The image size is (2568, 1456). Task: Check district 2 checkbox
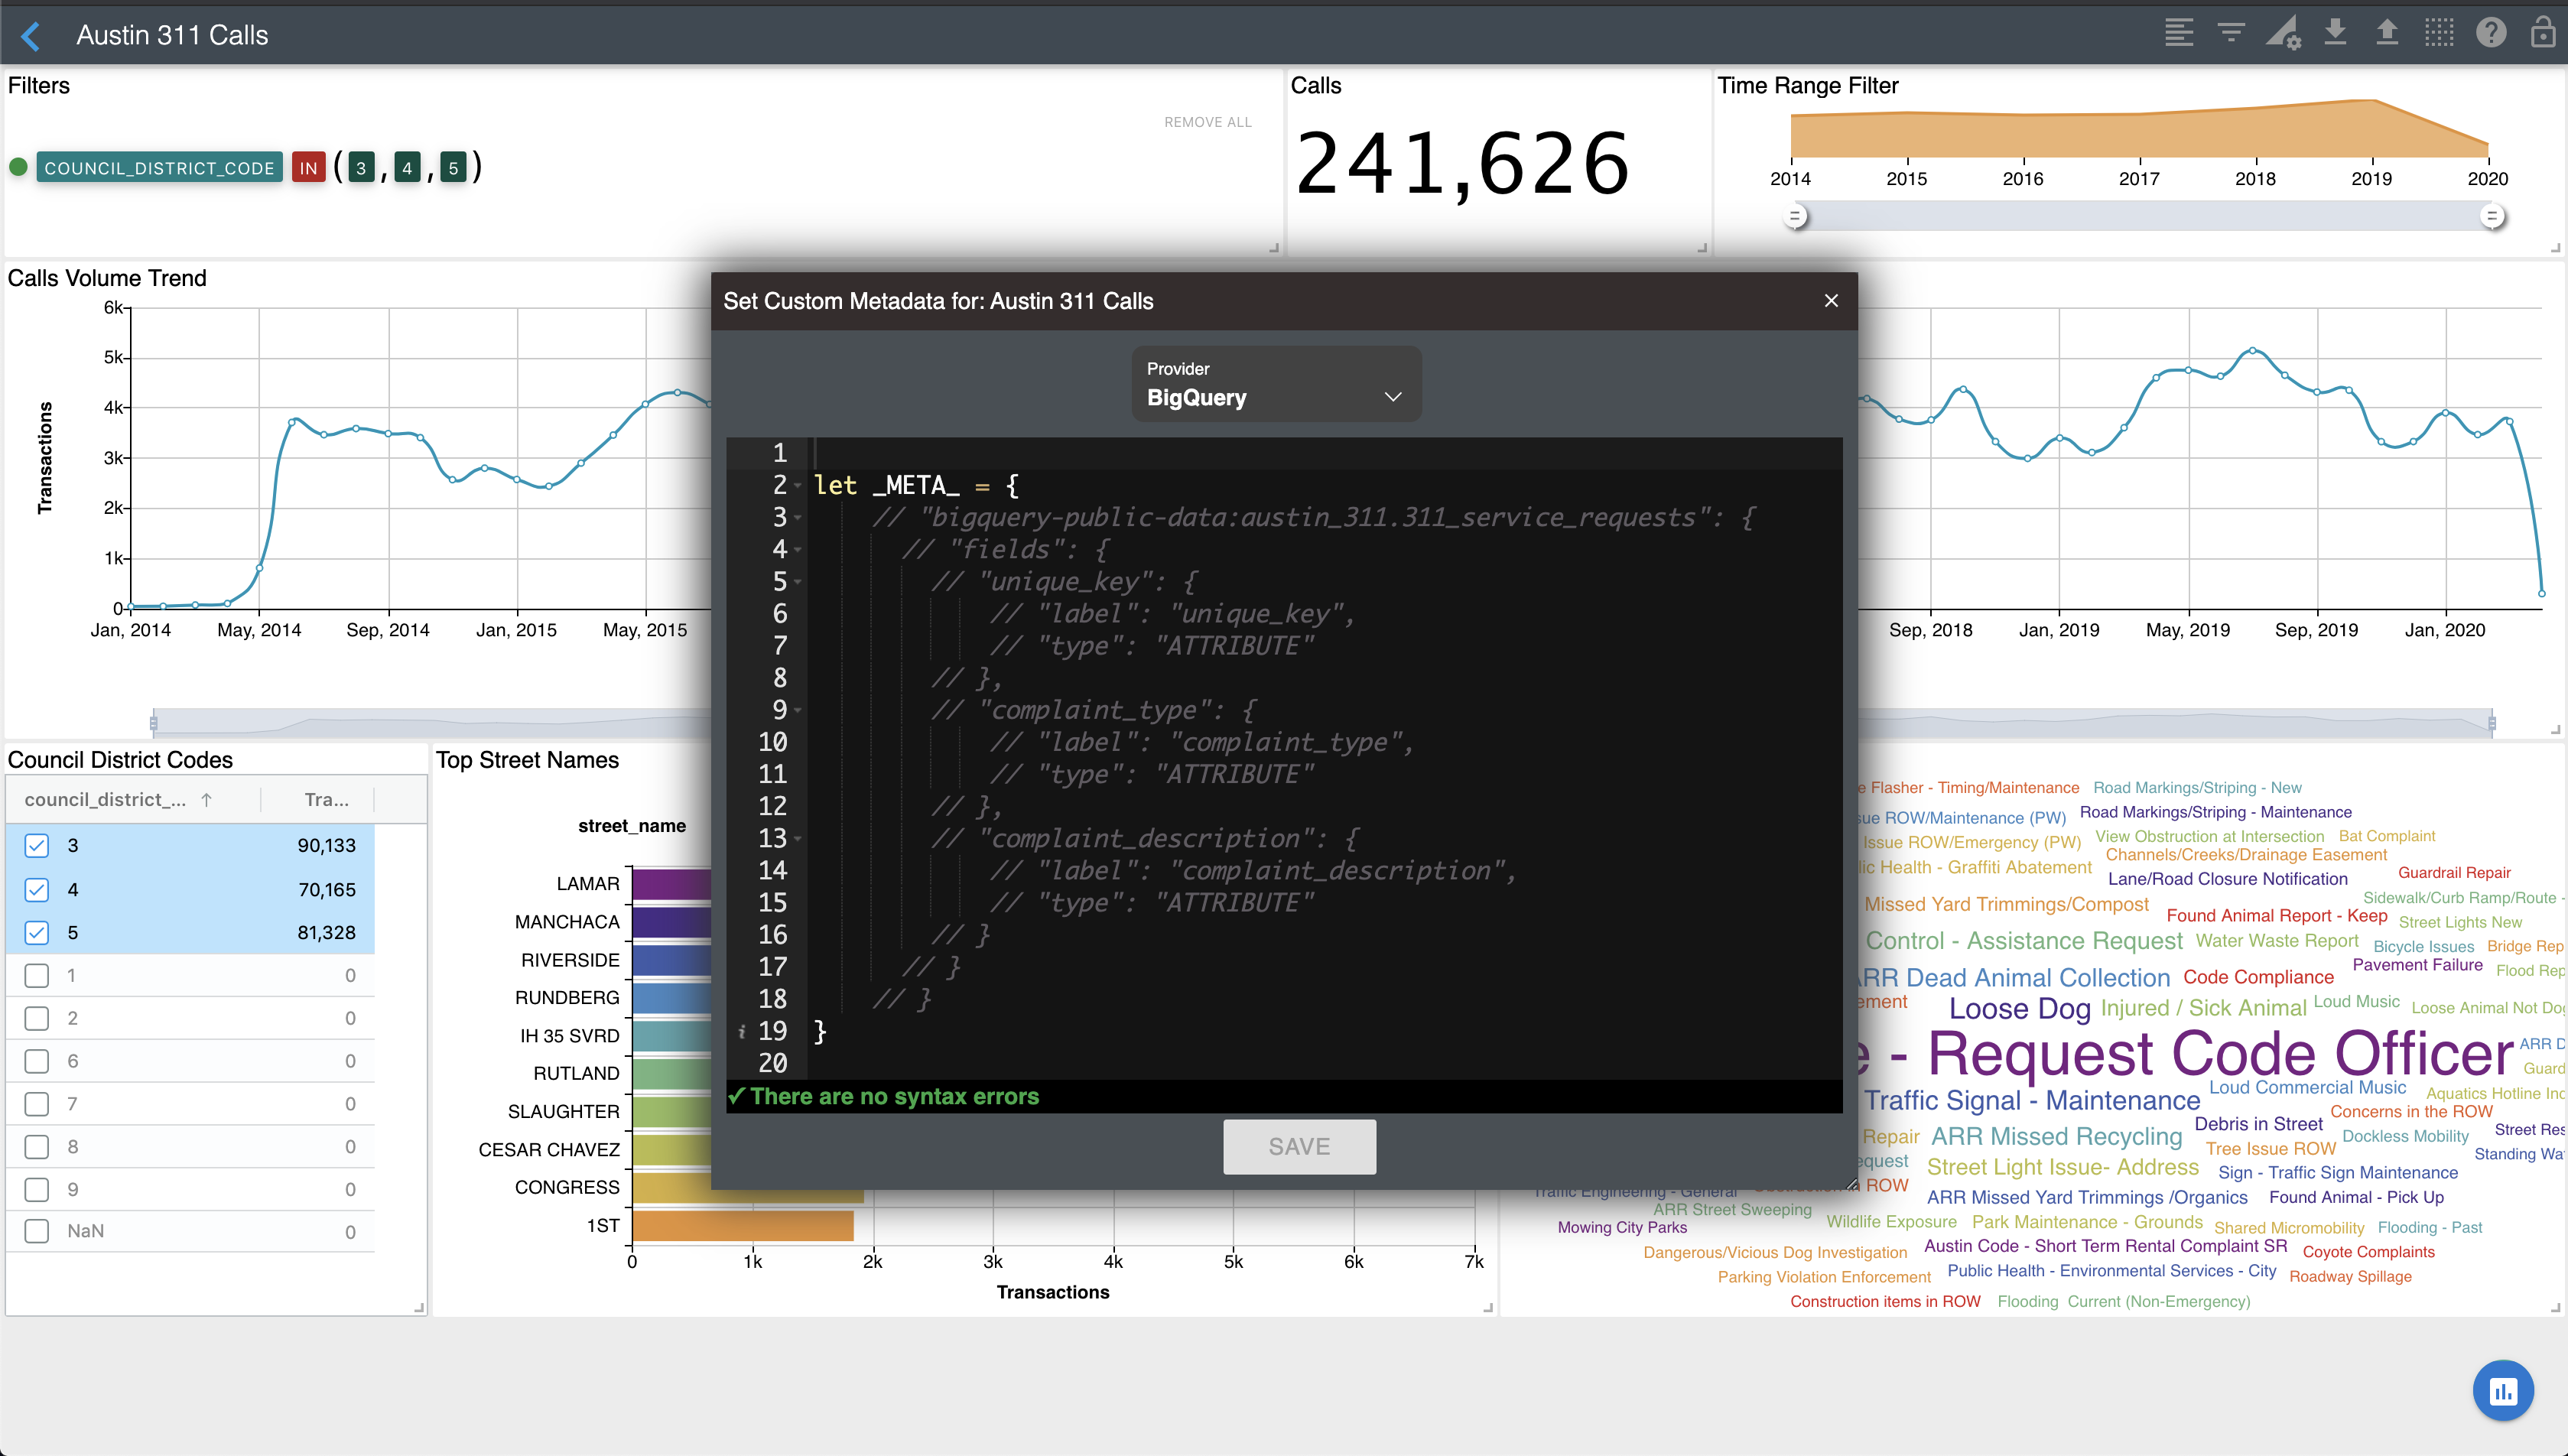pyautogui.click(x=37, y=1019)
